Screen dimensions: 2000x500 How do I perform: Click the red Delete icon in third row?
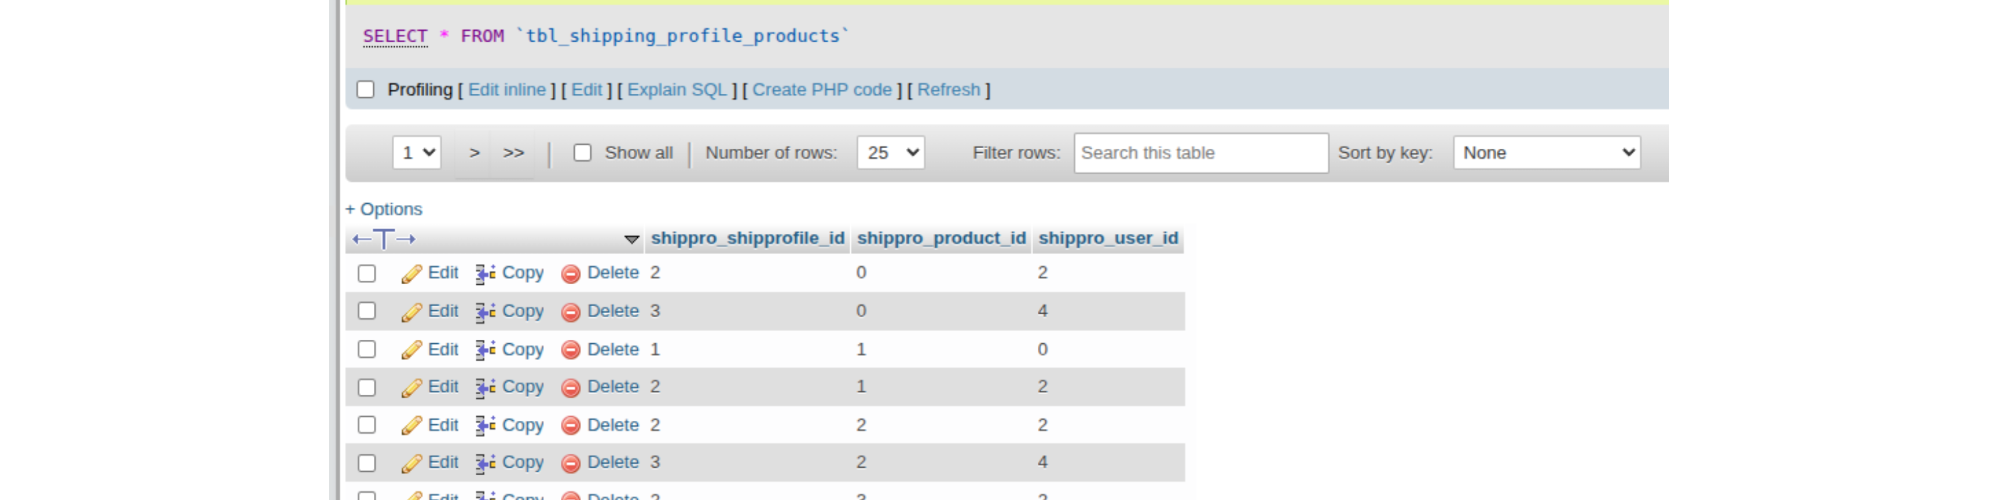[571, 350]
